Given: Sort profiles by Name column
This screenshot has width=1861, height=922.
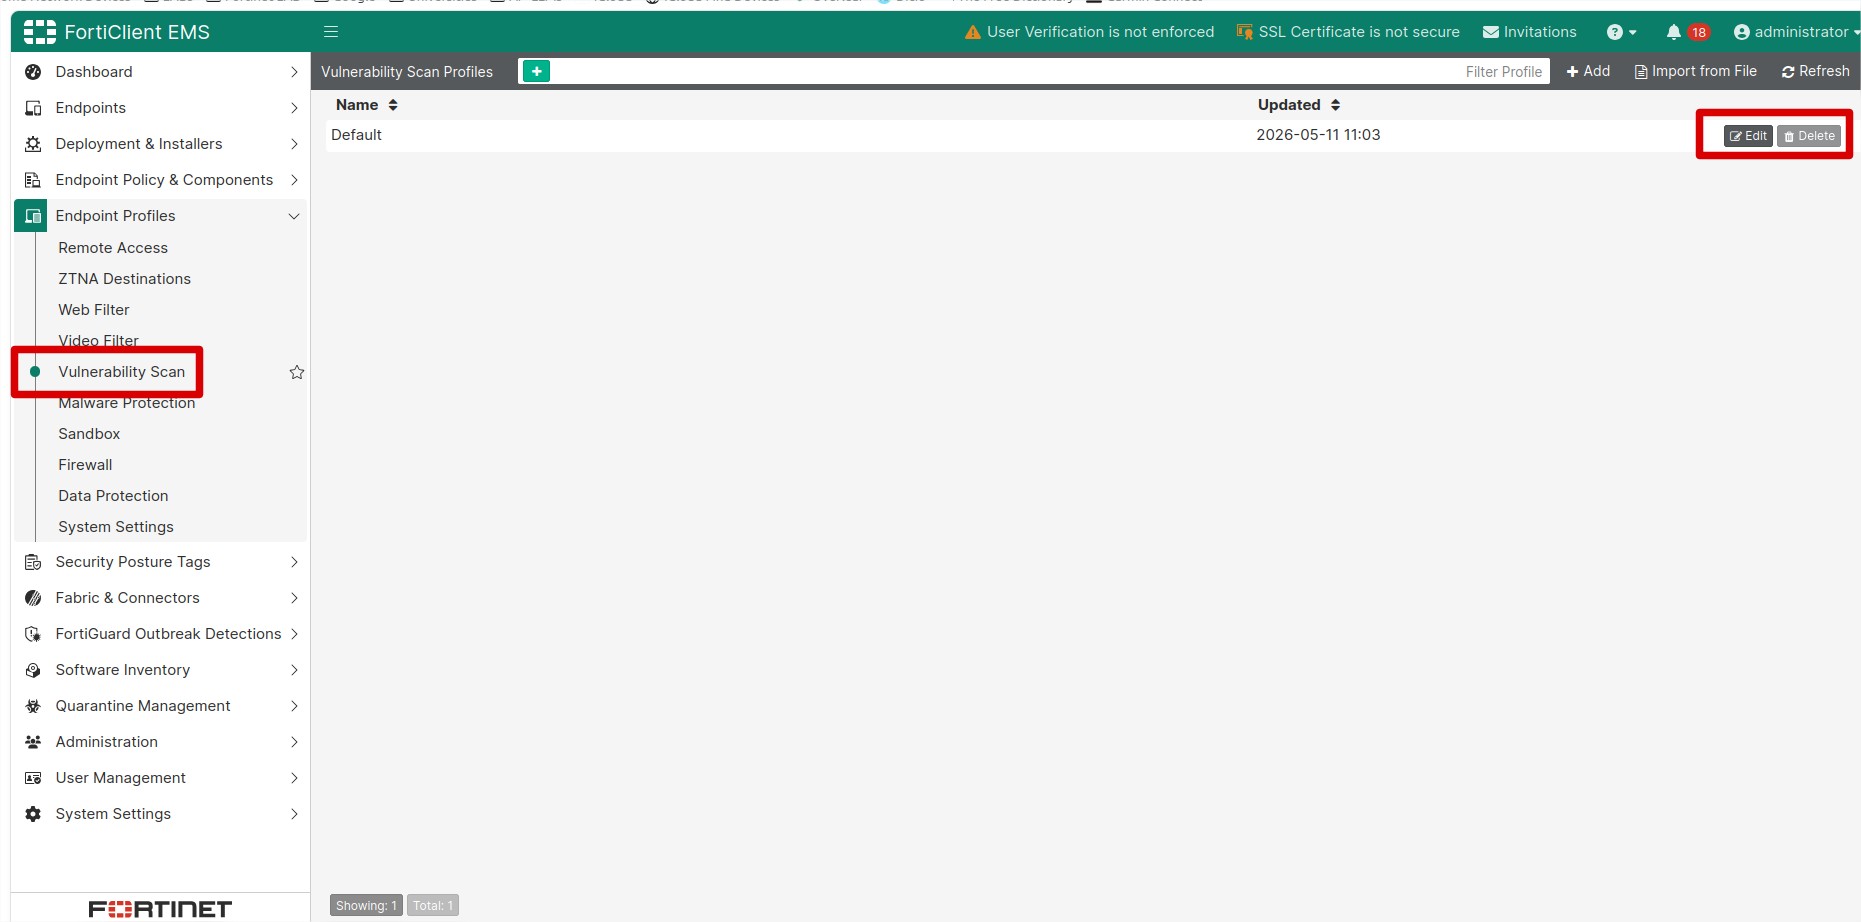Looking at the screenshot, I should point(366,105).
